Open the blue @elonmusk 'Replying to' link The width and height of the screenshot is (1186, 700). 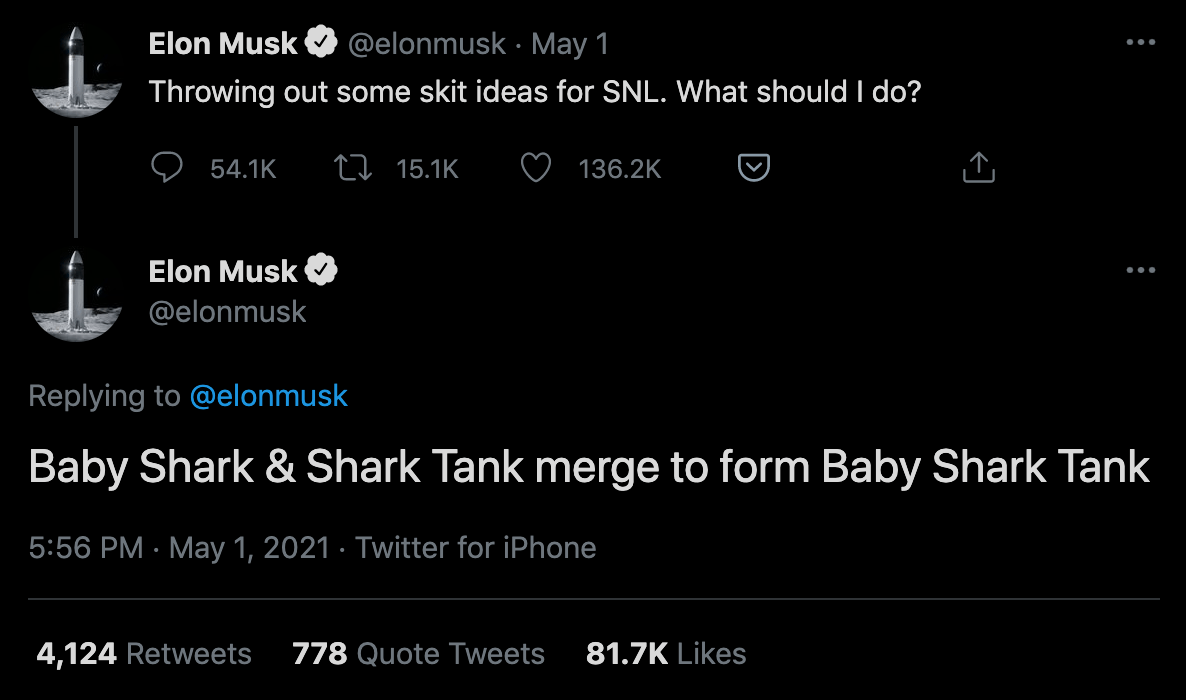click(x=268, y=396)
